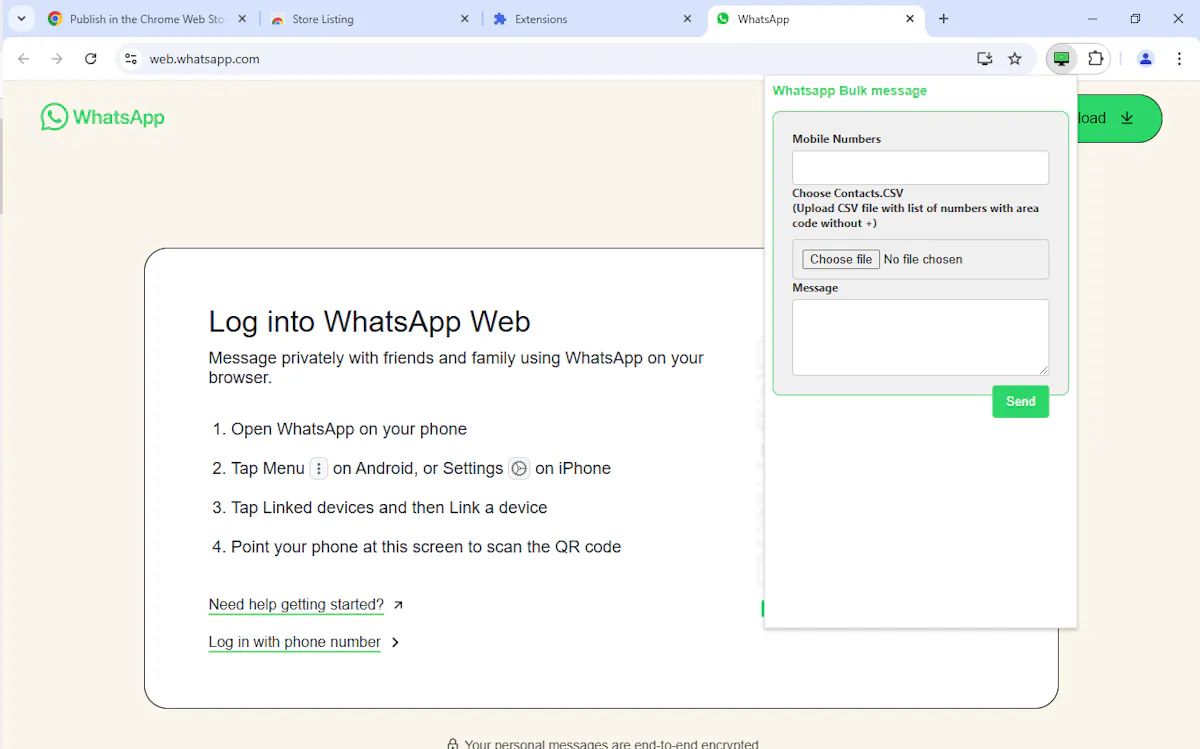Click the Message text area
This screenshot has width=1200, height=749.
point(920,337)
